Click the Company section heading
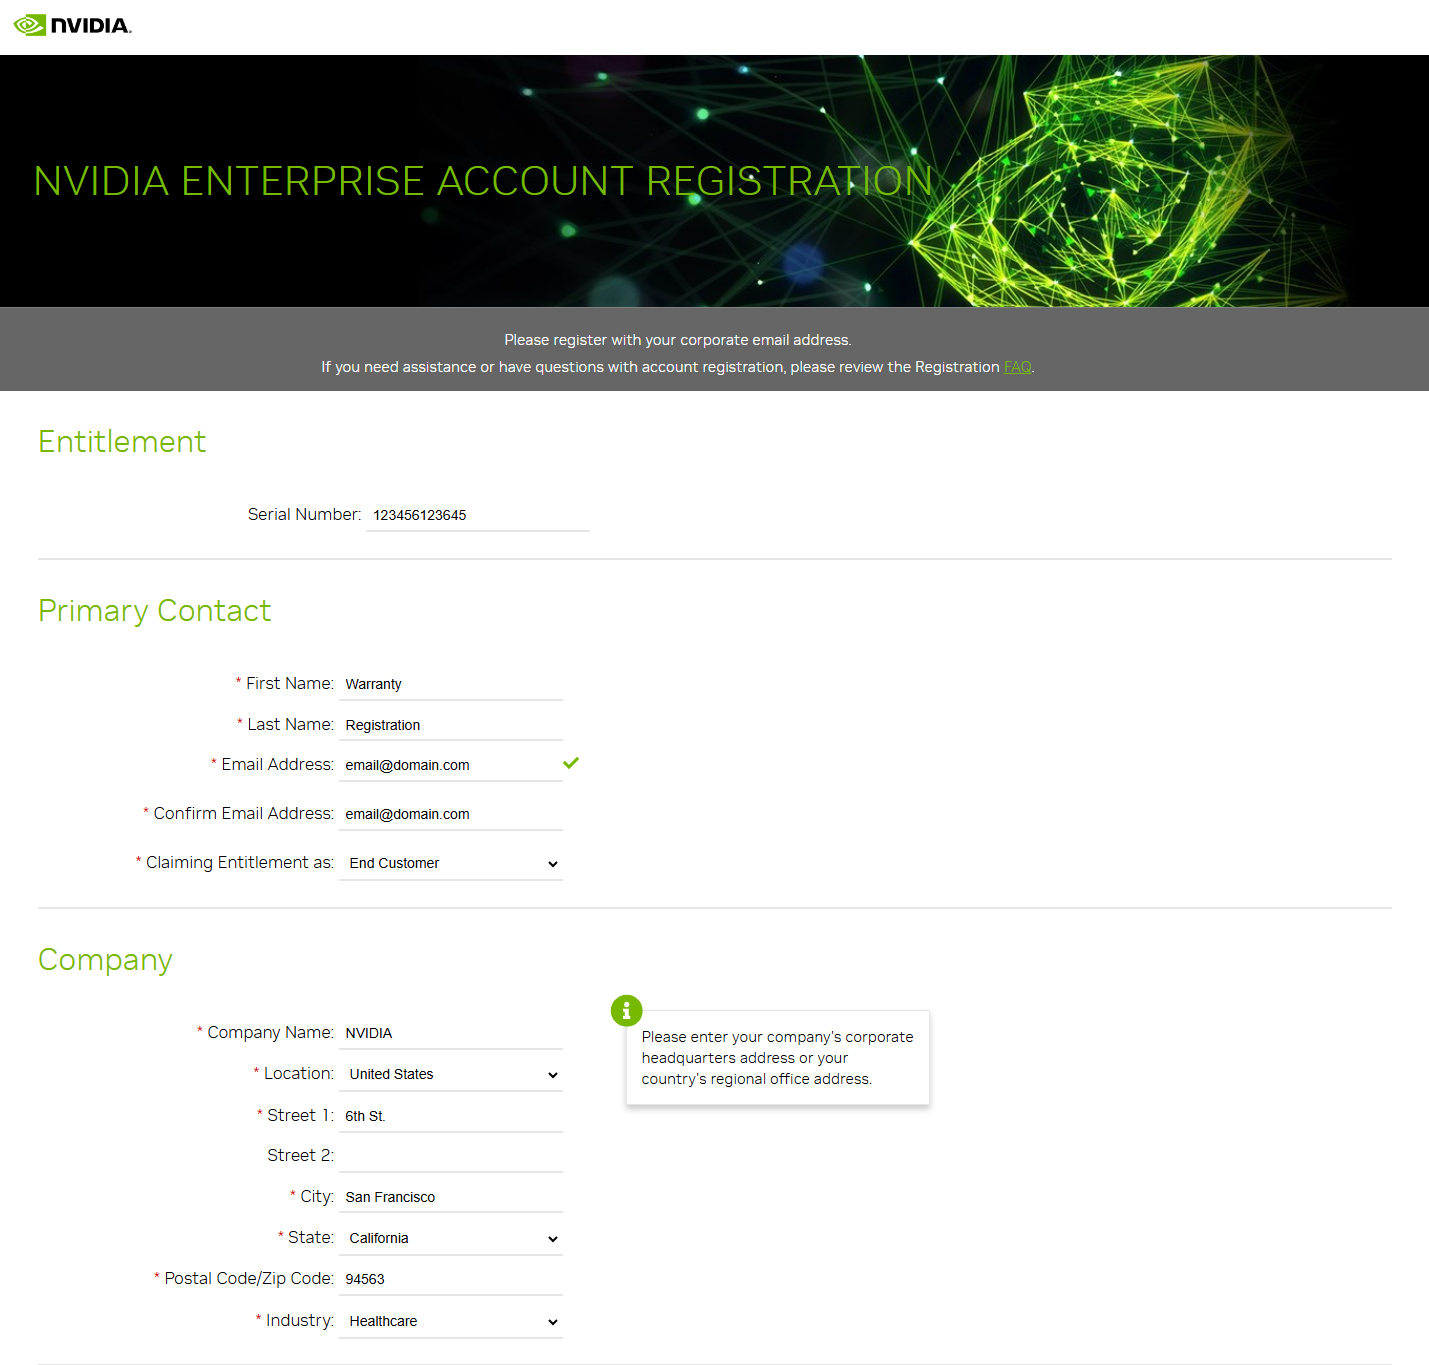The image size is (1429, 1365). 105,960
